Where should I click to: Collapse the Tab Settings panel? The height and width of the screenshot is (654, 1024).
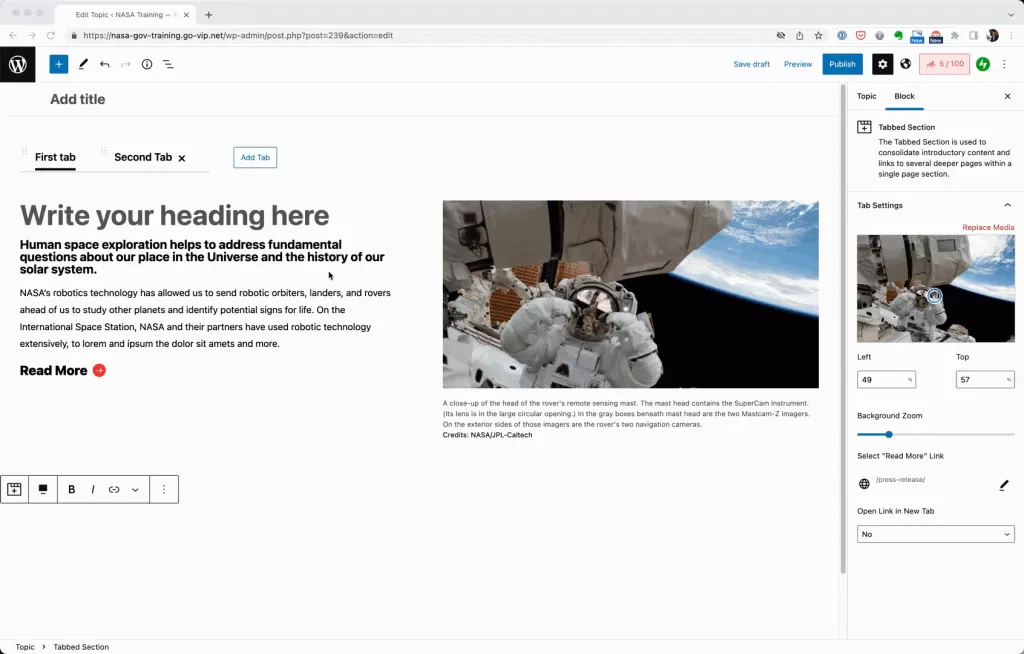tap(1007, 205)
